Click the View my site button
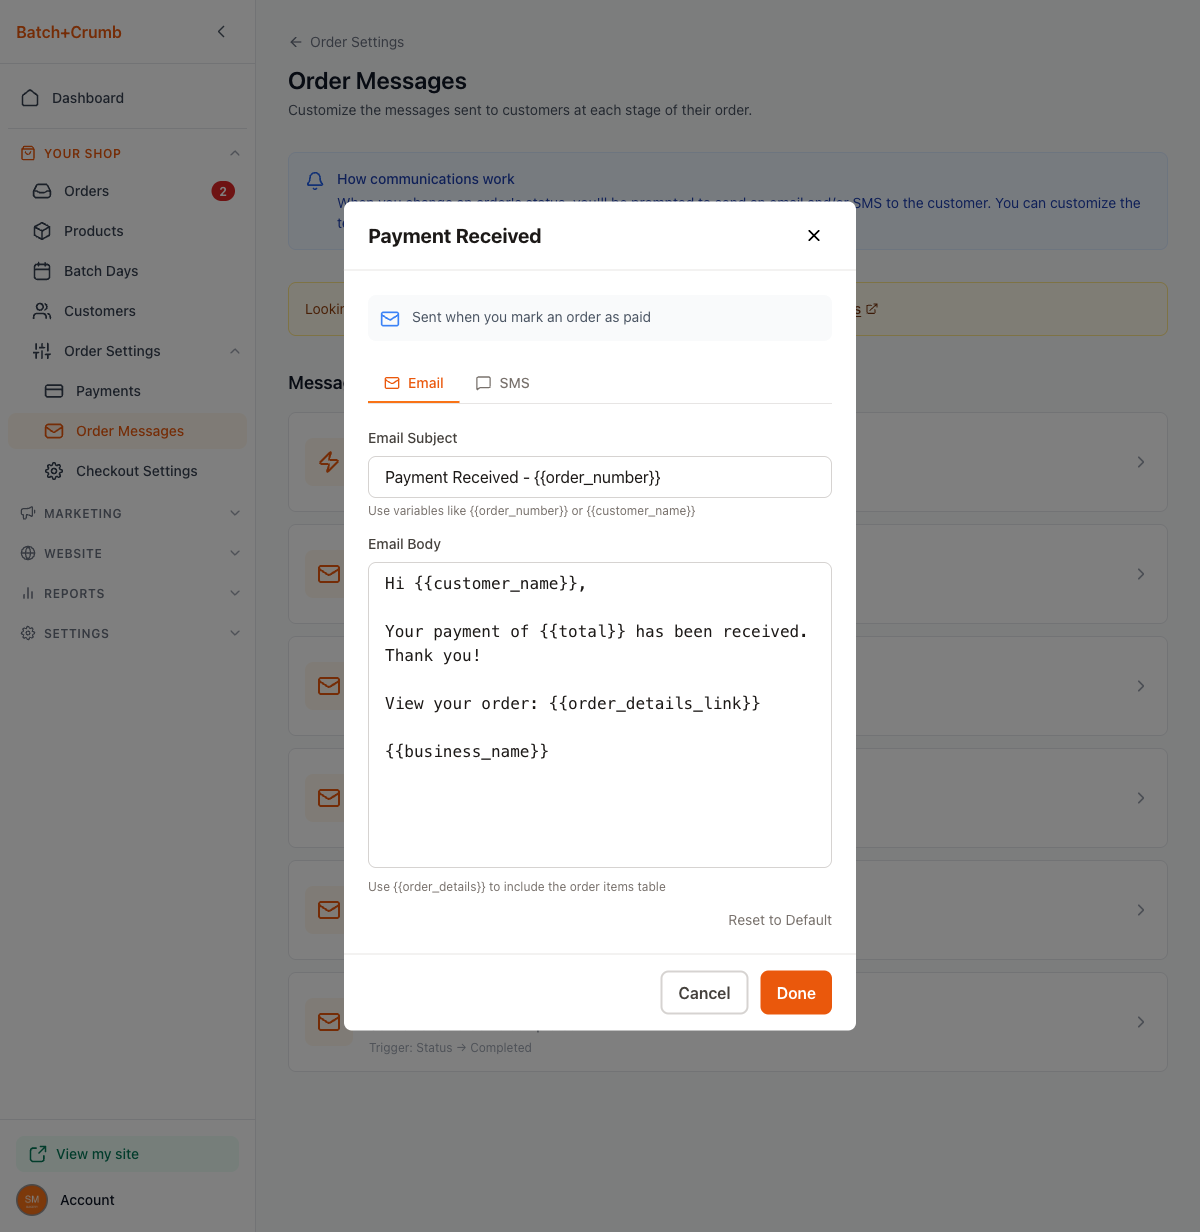This screenshot has width=1200, height=1232. pyautogui.click(x=127, y=1154)
